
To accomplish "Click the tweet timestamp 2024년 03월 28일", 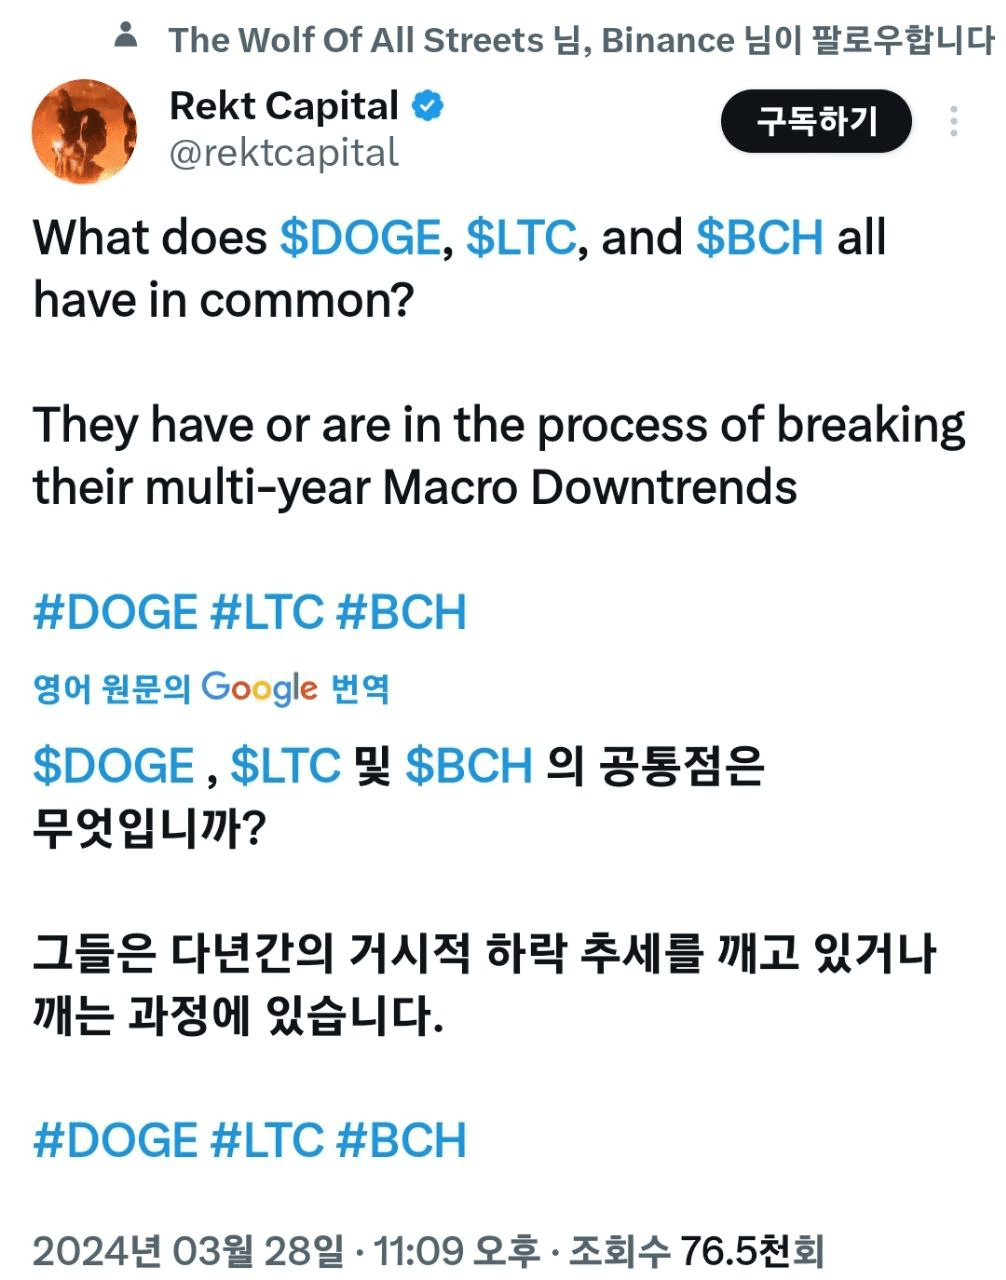I will coord(188,1251).
